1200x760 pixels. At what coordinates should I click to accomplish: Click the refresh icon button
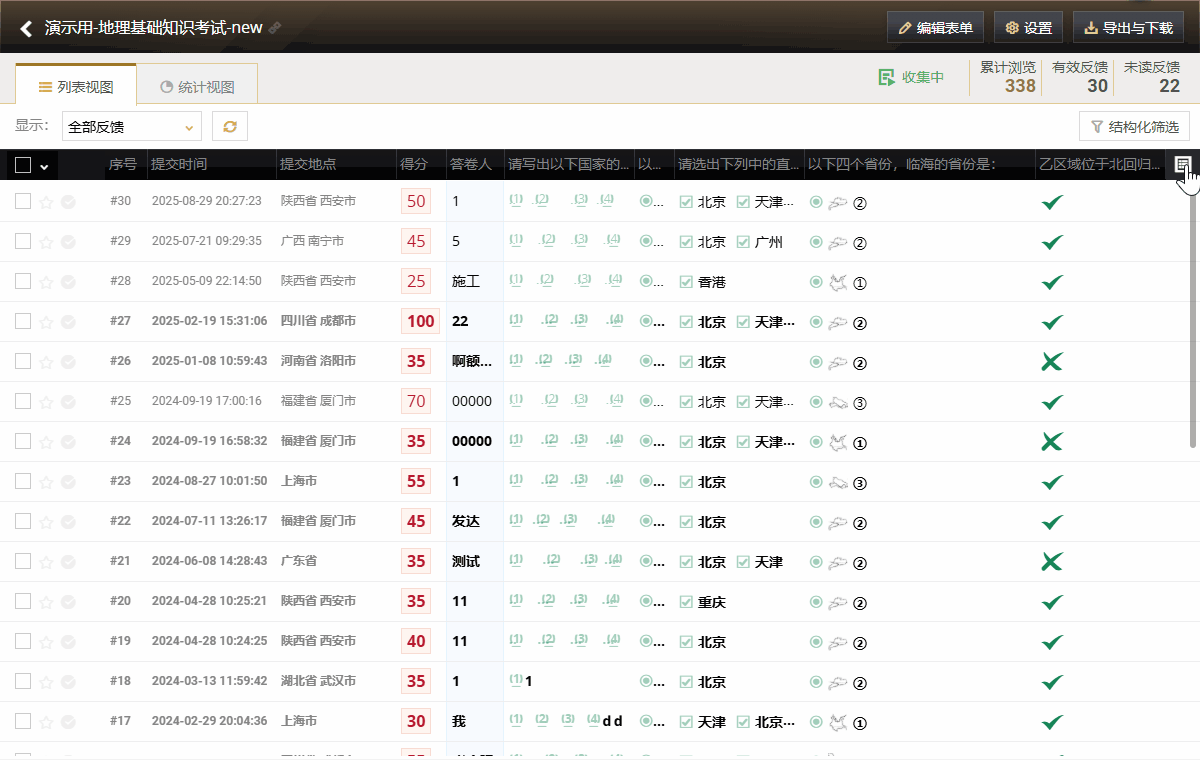pyautogui.click(x=230, y=126)
